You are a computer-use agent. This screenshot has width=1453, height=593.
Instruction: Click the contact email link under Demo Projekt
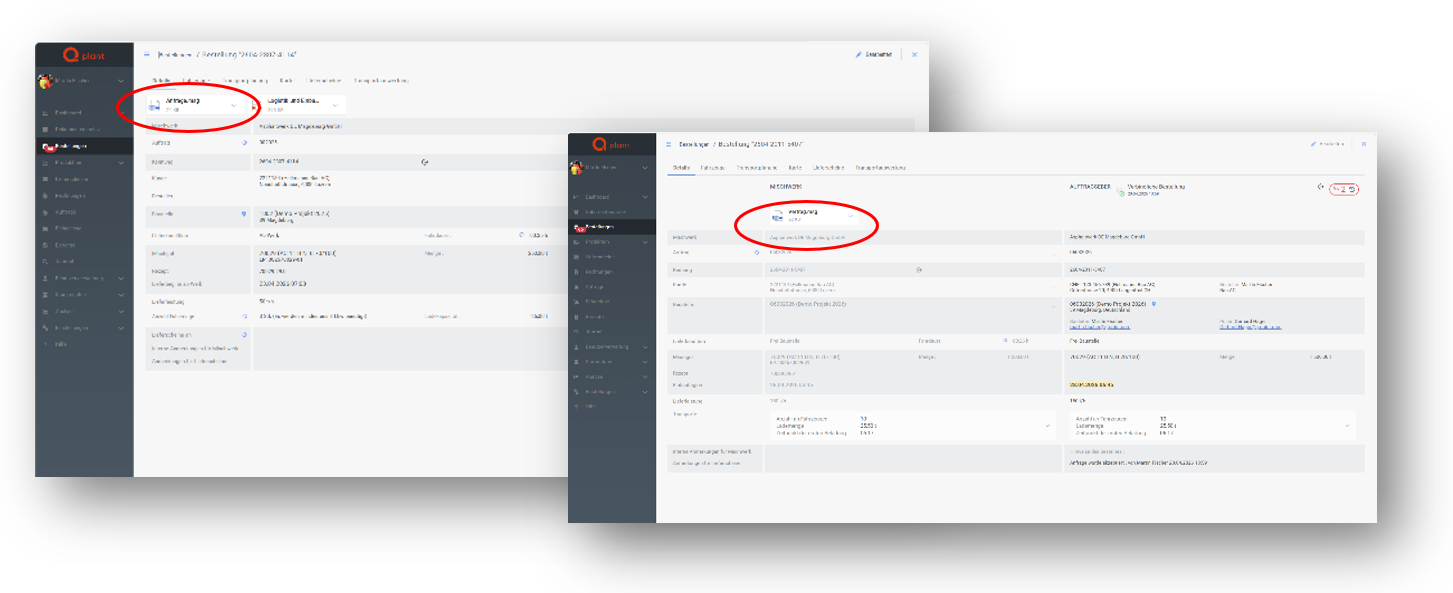point(1100,327)
